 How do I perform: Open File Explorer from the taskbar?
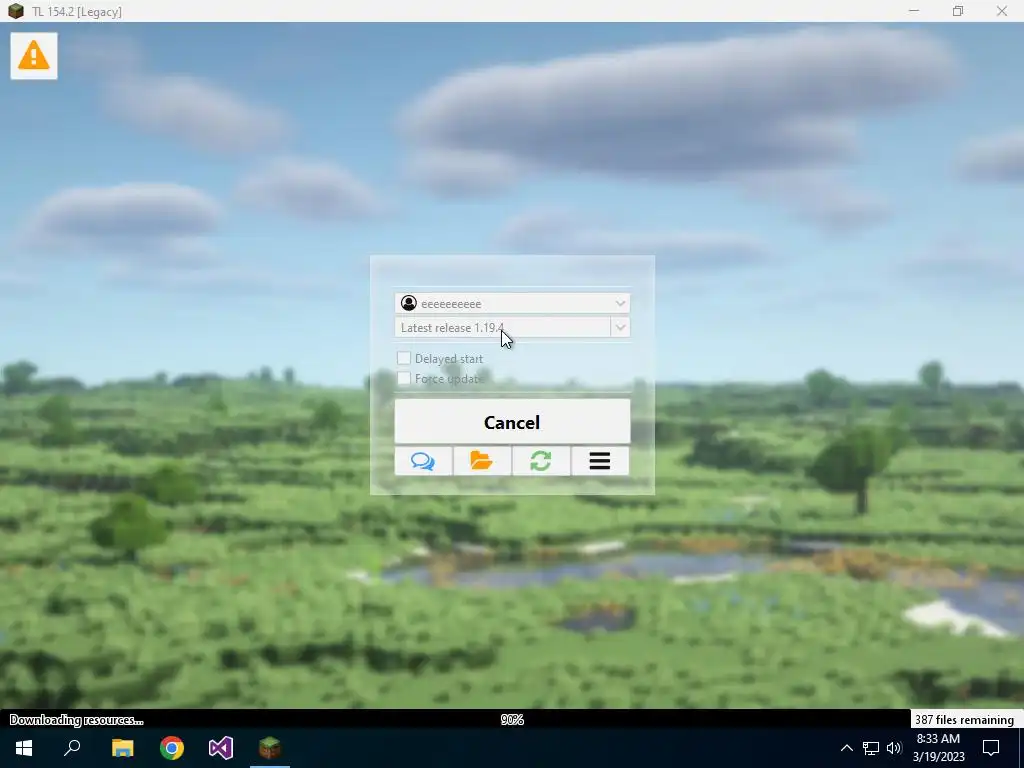(122, 748)
